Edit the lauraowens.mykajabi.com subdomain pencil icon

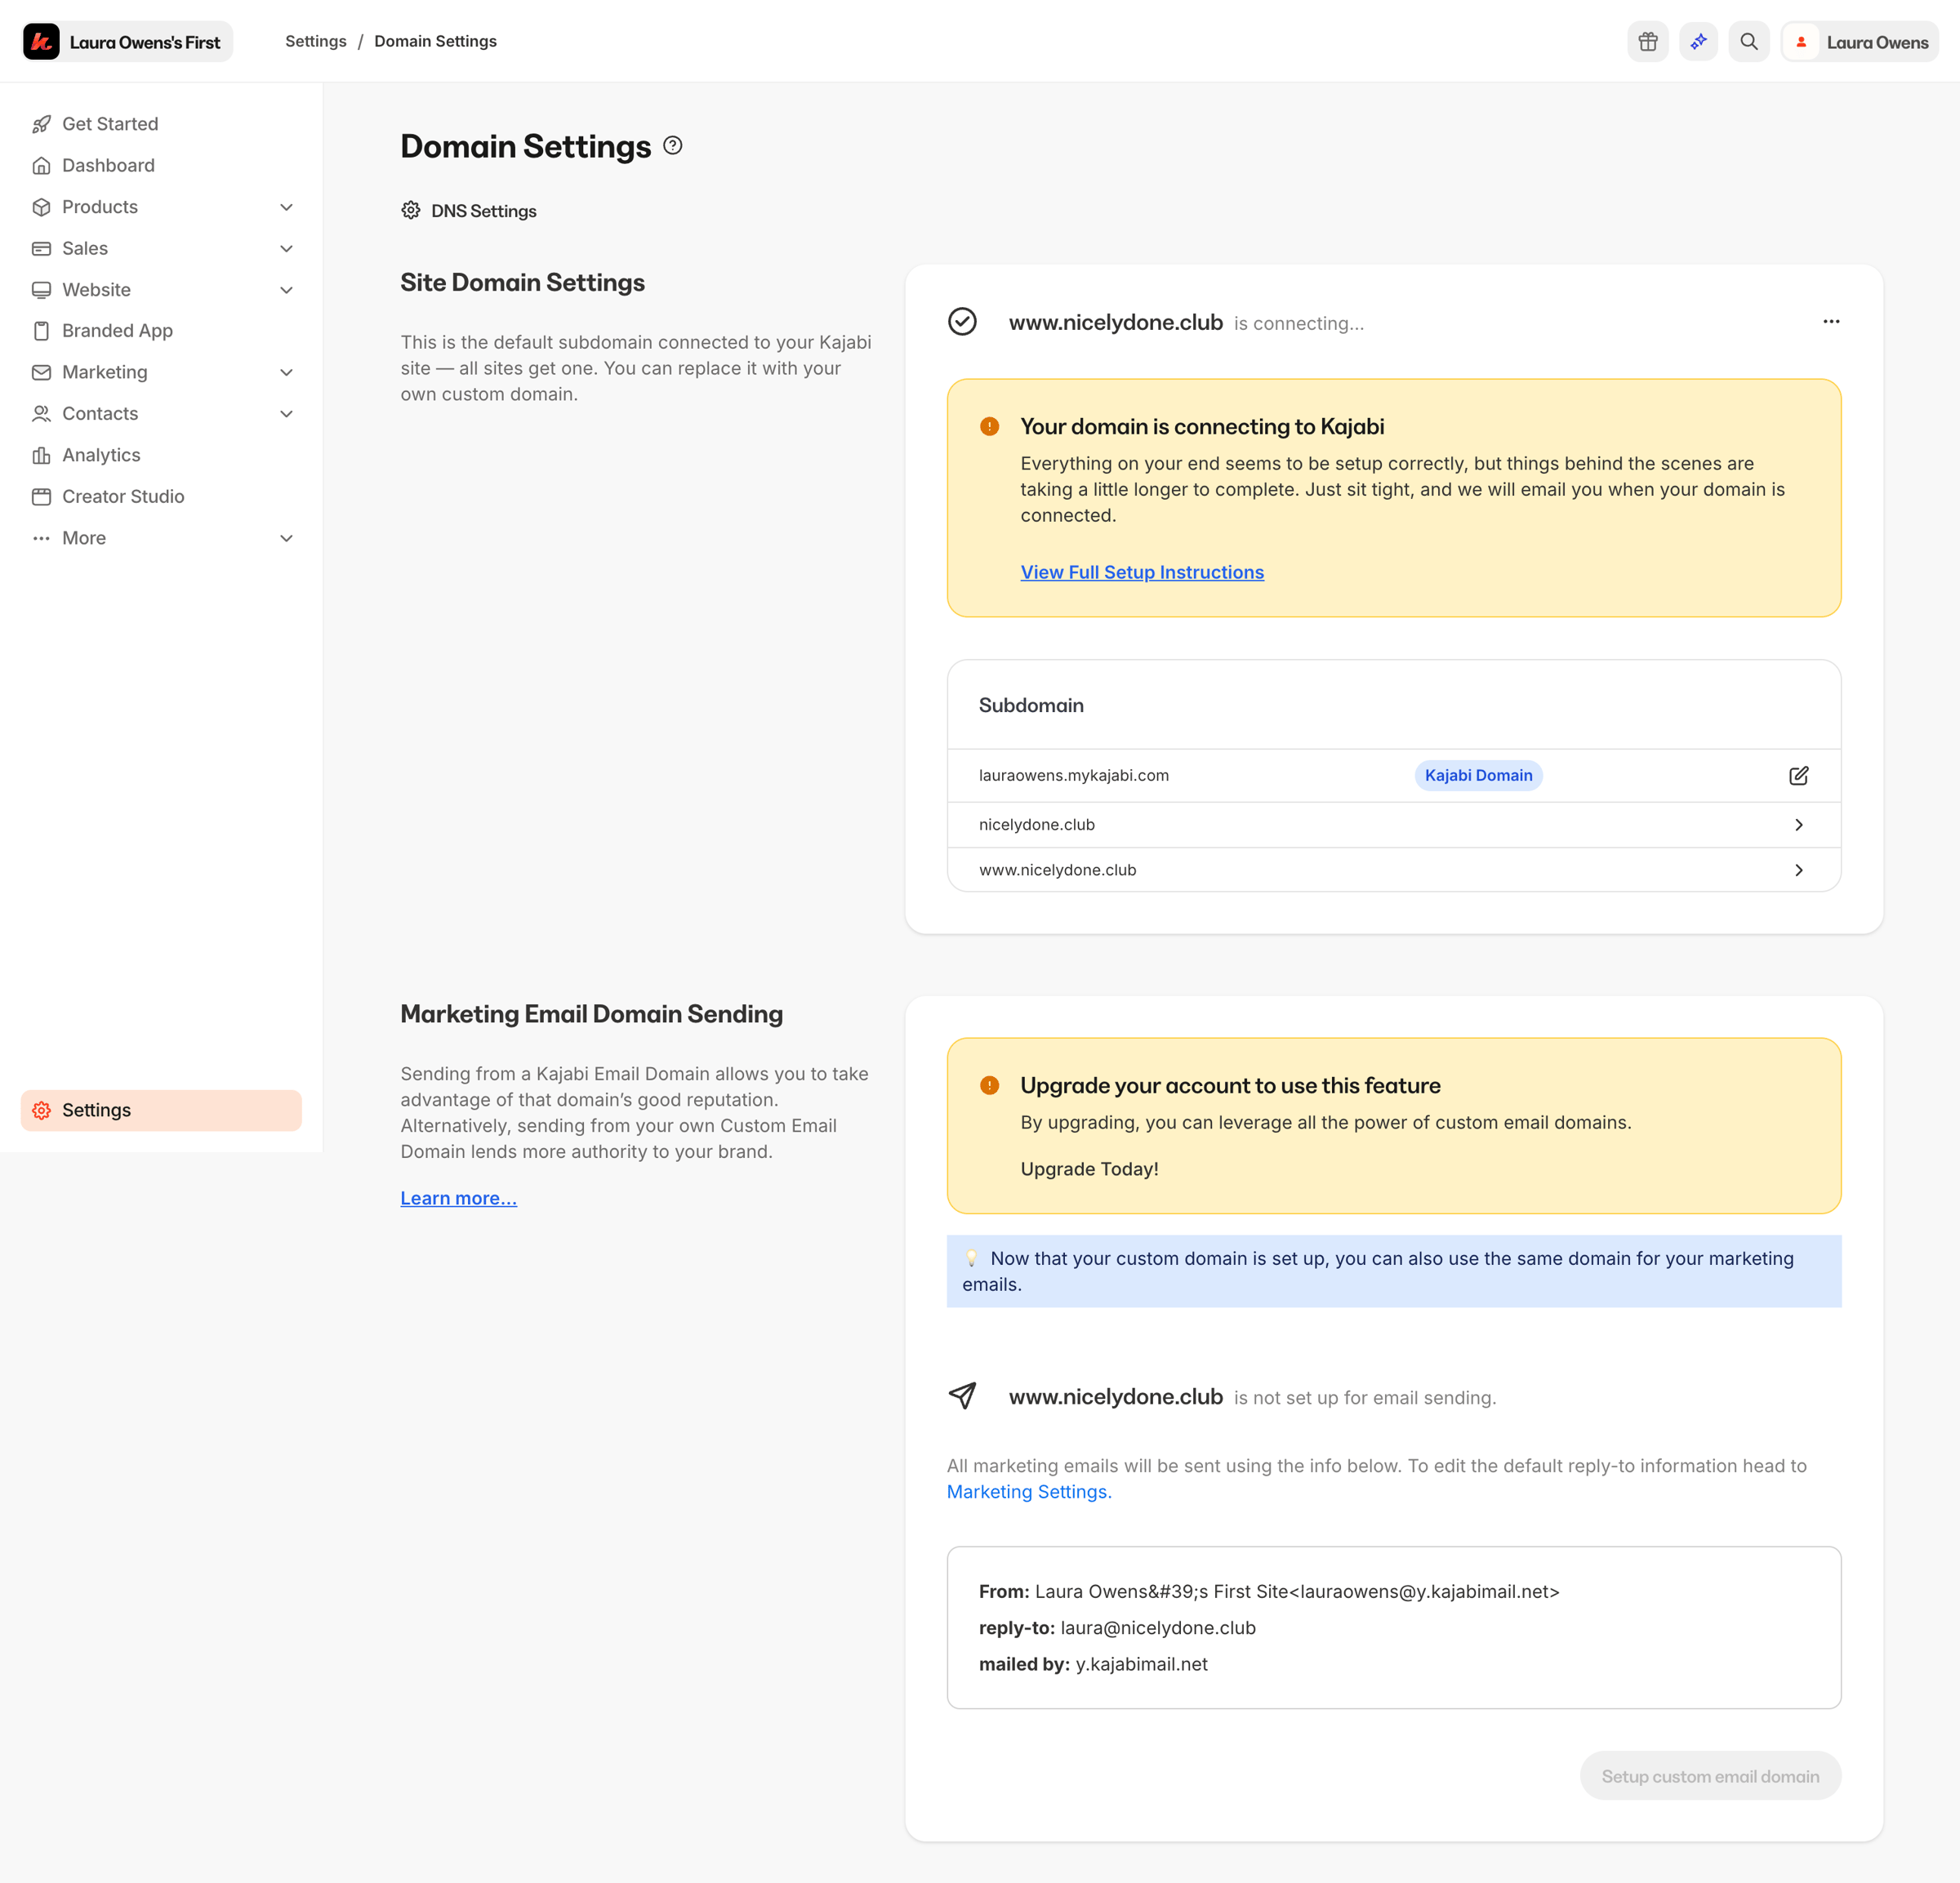coord(1798,776)
